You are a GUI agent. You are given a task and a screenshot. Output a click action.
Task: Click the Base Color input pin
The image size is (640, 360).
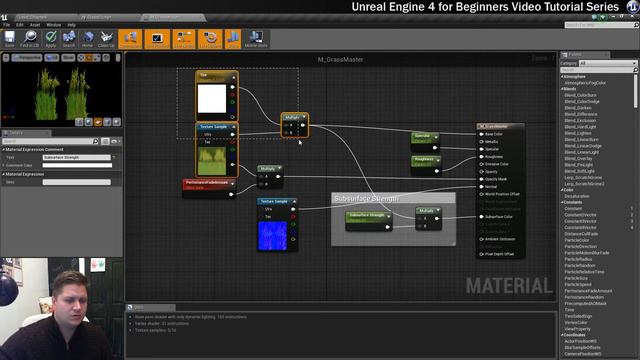pyautogui.click(x=482, y=134)
